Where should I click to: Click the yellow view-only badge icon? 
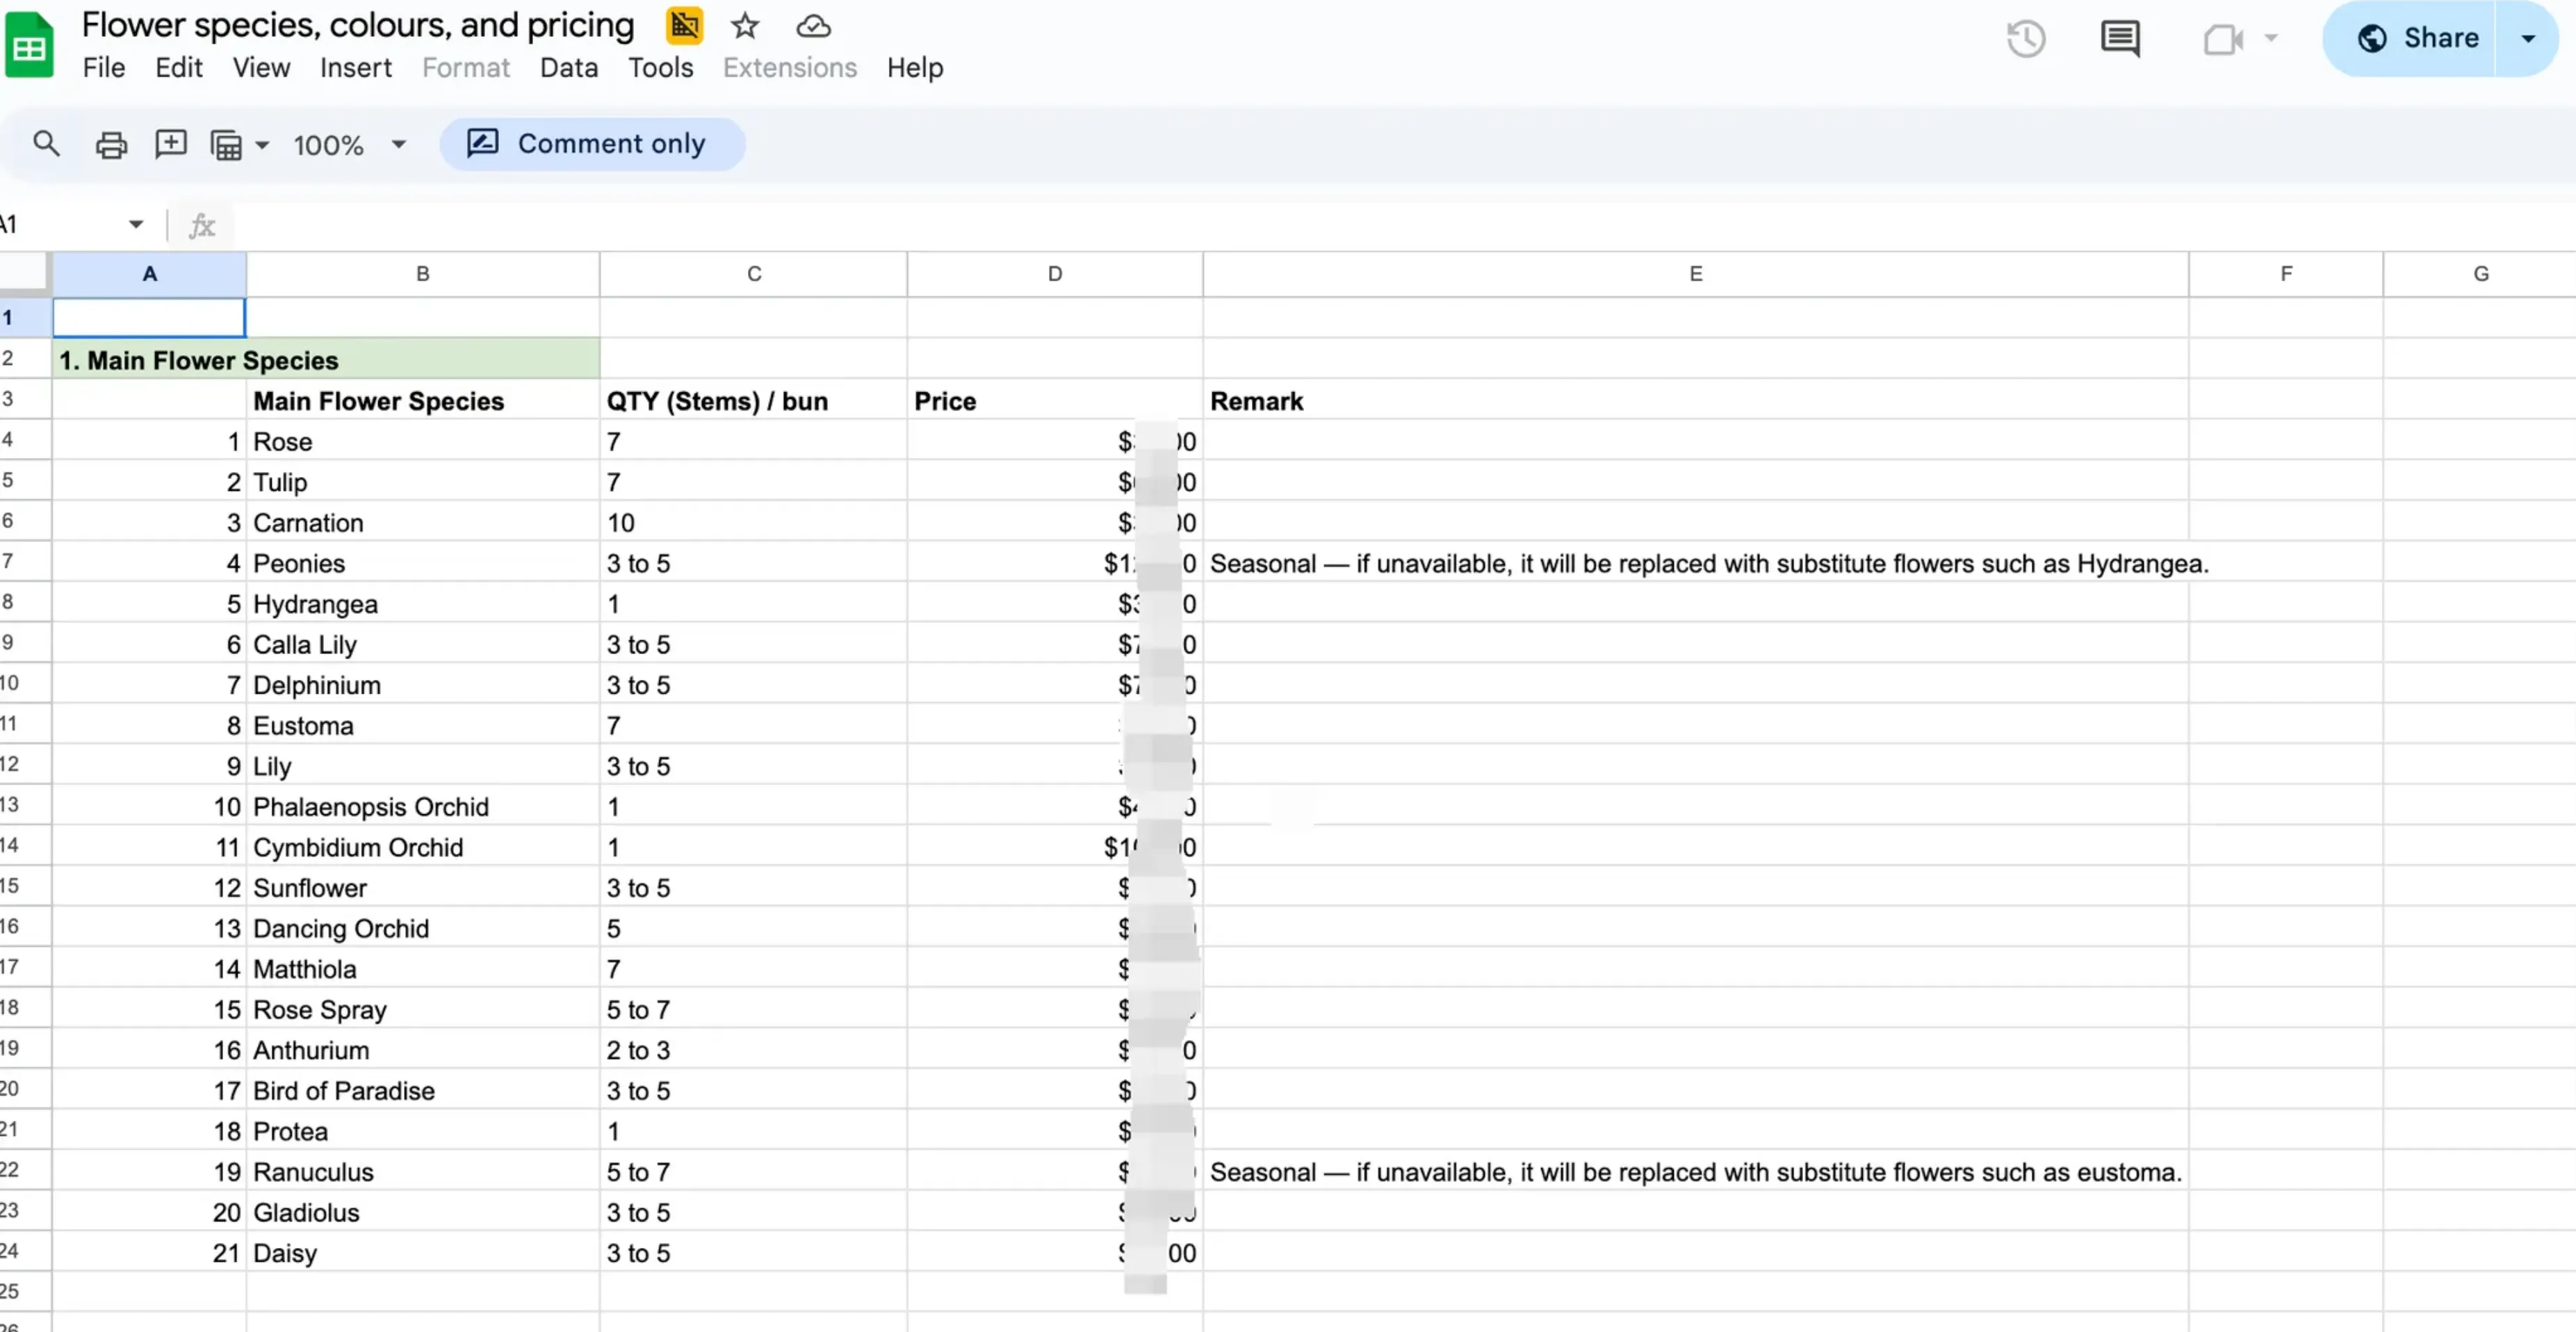point(684,26)
